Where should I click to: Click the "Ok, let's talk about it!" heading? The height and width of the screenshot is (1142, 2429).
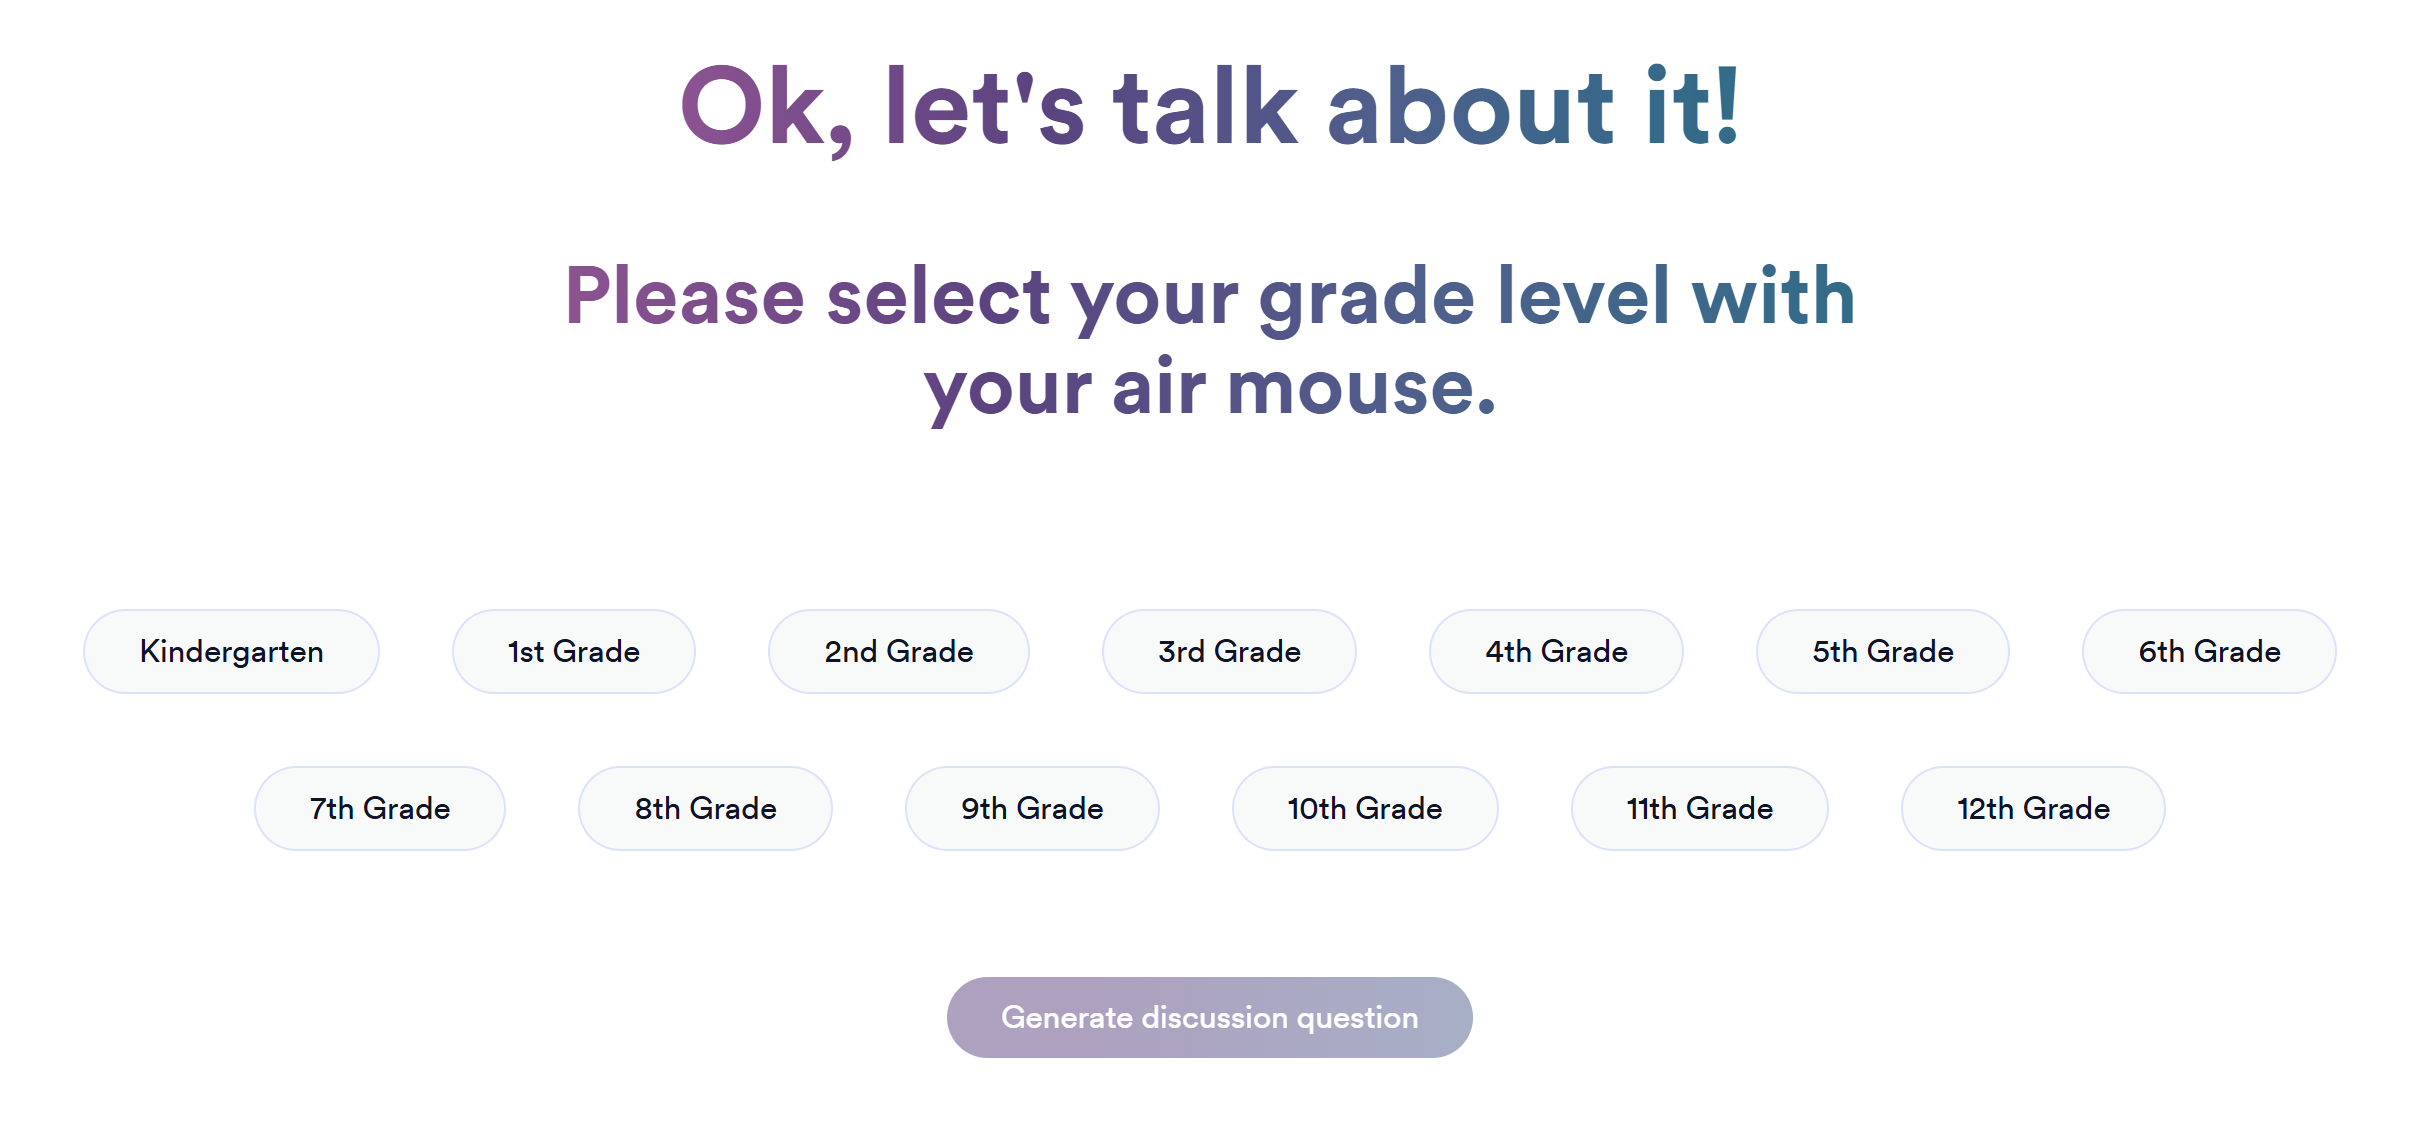click(x=1210, y=107)
